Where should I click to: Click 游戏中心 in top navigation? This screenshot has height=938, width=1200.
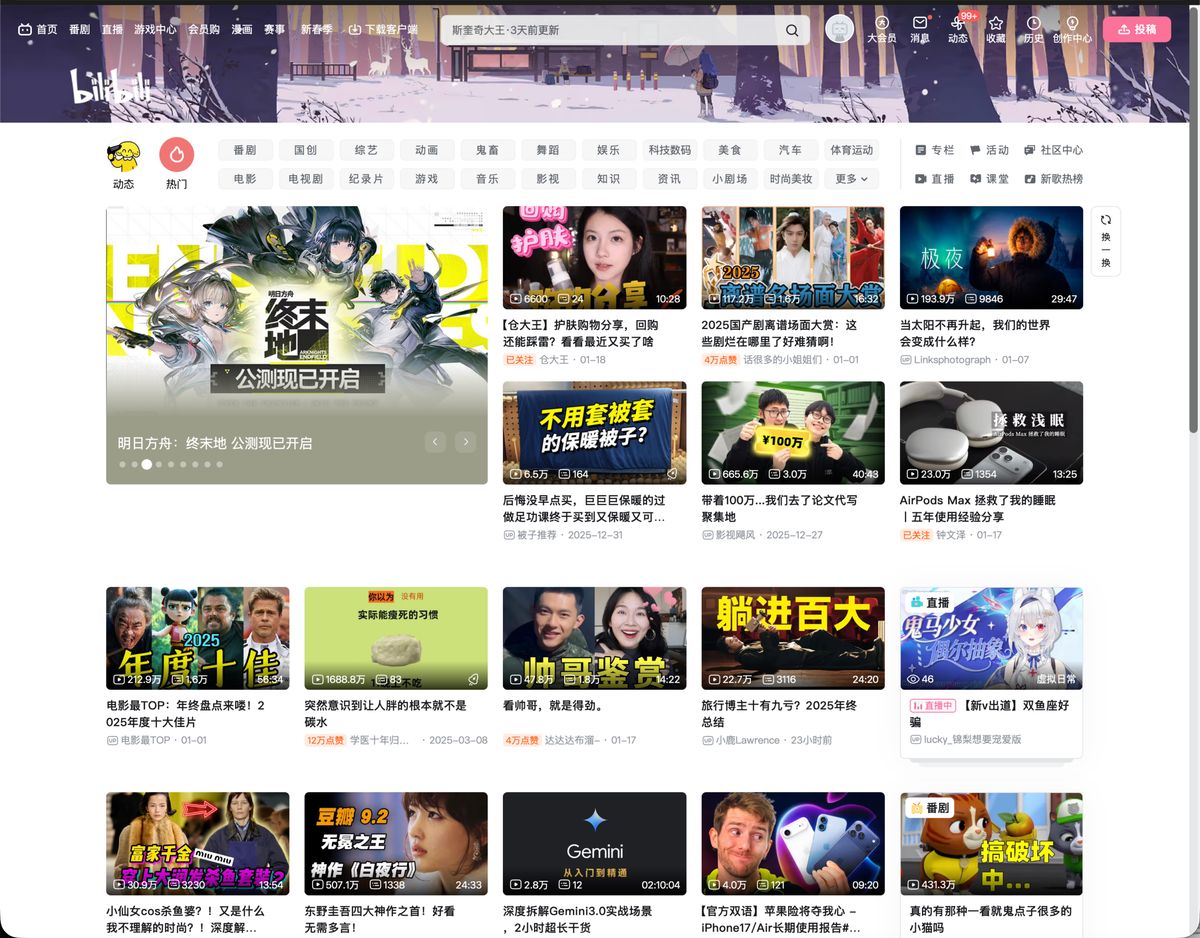click(155, 30)
